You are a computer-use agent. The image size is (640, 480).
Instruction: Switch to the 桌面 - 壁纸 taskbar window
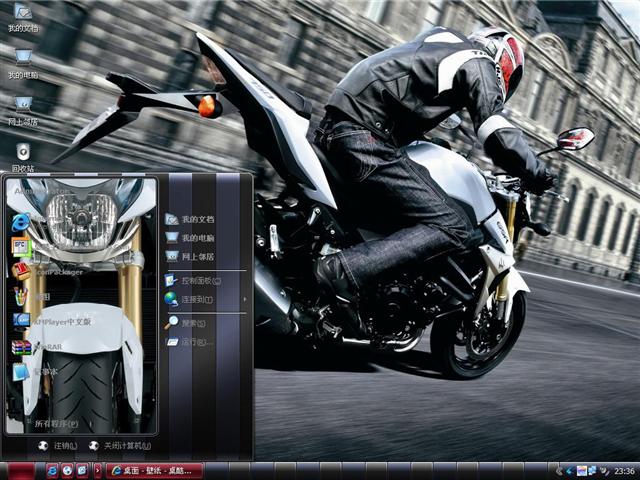pos(156,470)
